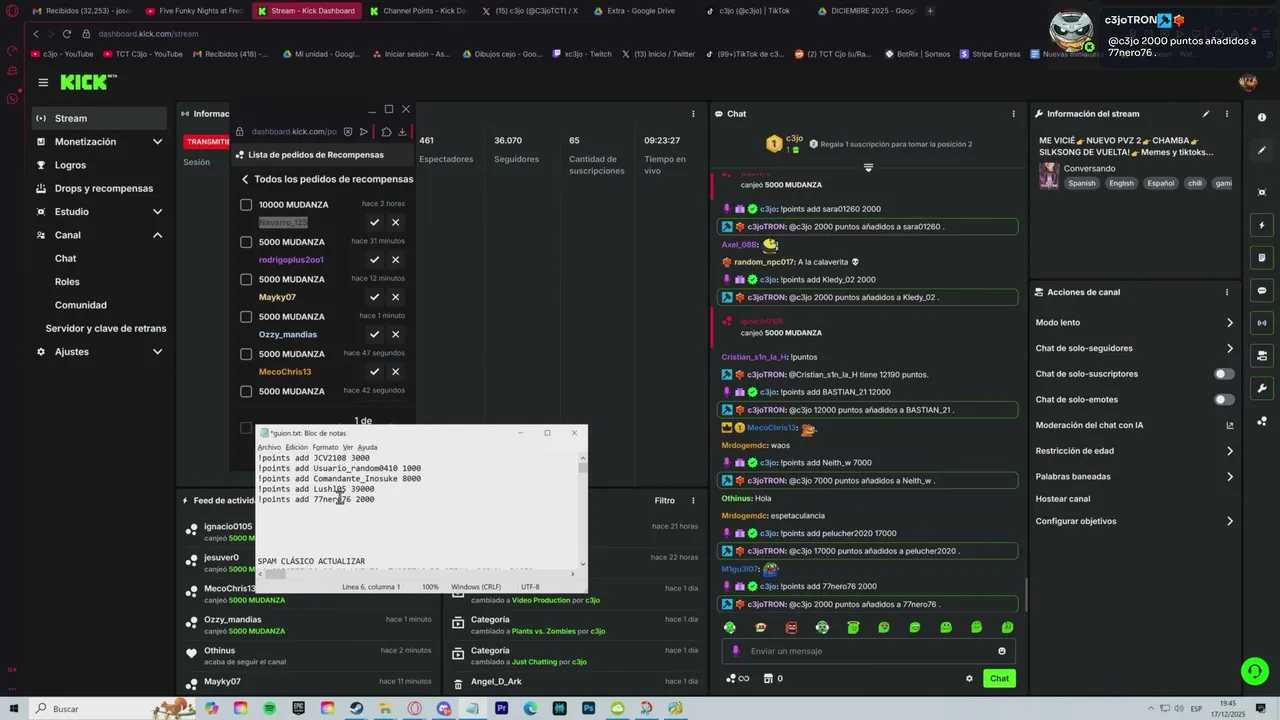Click the channel points infinity icon
1280x720 pixels.
(x=738, y=678)
